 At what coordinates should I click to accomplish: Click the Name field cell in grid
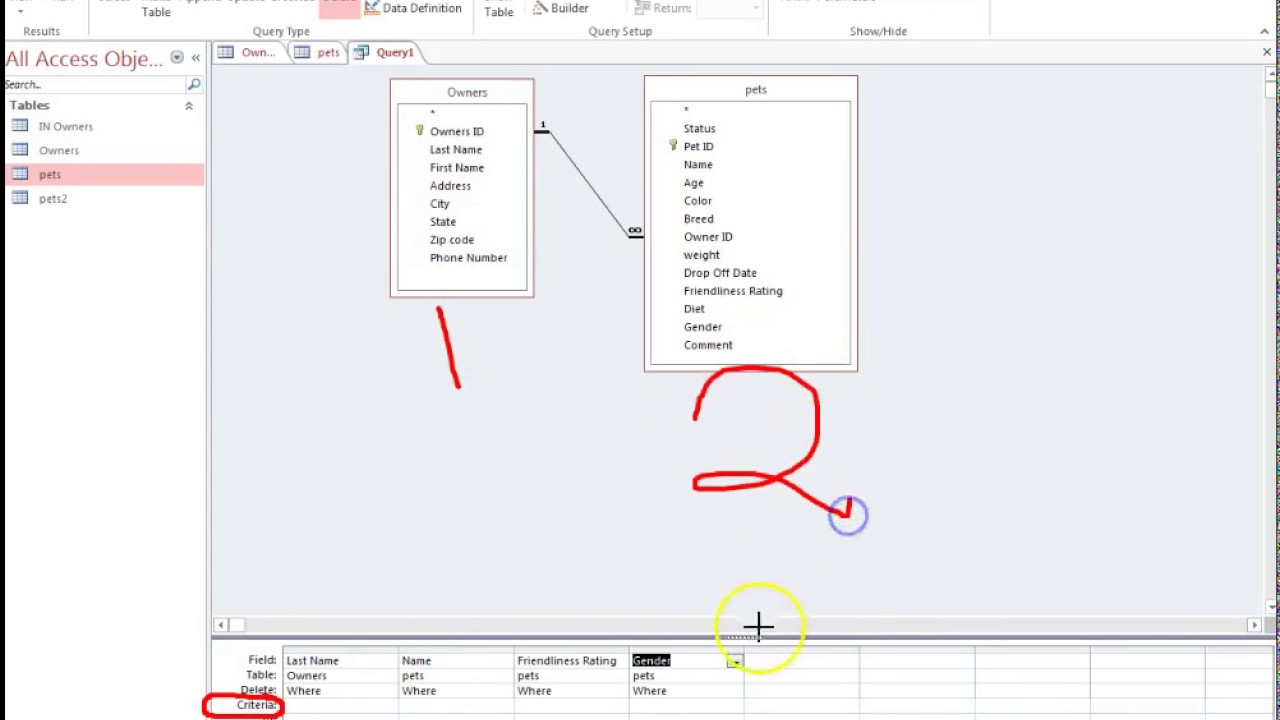(456, 660)
